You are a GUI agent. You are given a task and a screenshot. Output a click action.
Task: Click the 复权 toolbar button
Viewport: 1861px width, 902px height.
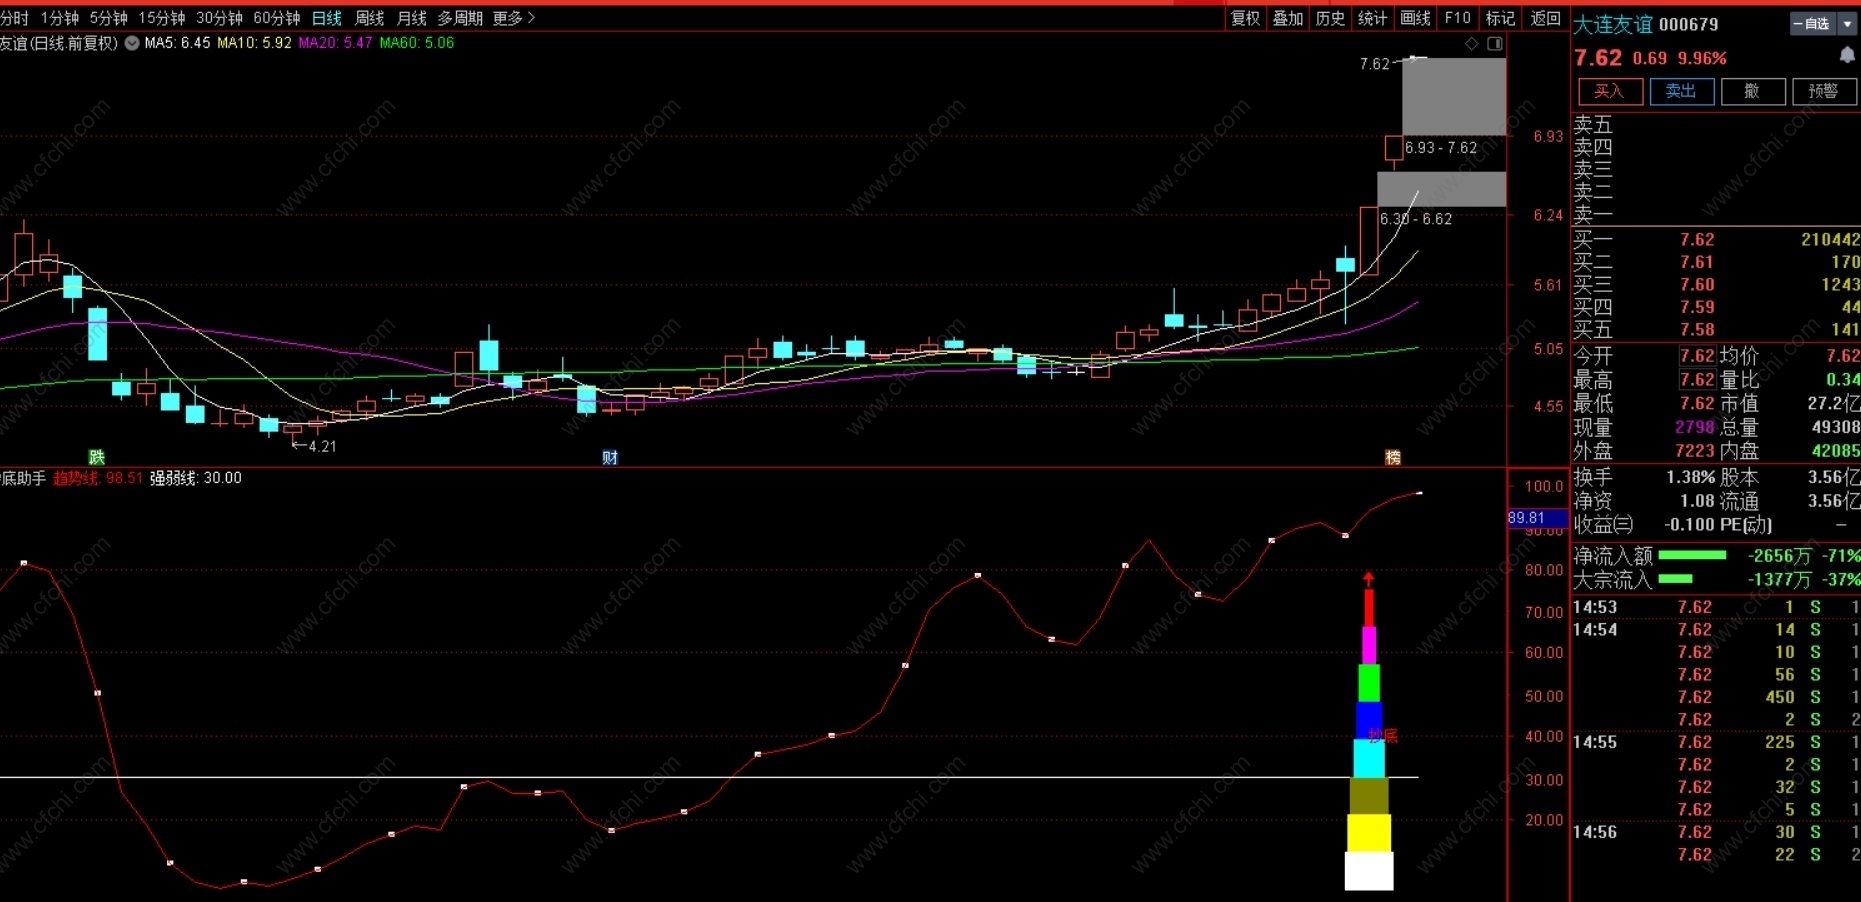click(1246, 18)
